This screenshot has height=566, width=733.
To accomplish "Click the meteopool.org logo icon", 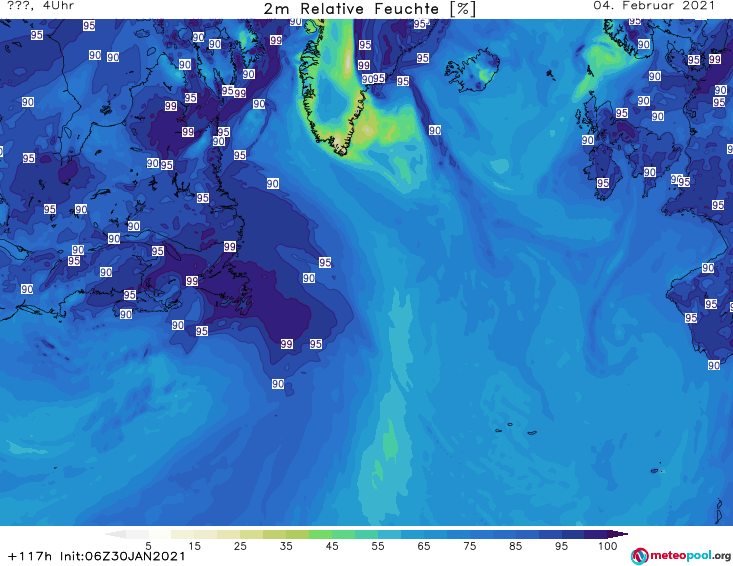I will [x=639, y=556].
